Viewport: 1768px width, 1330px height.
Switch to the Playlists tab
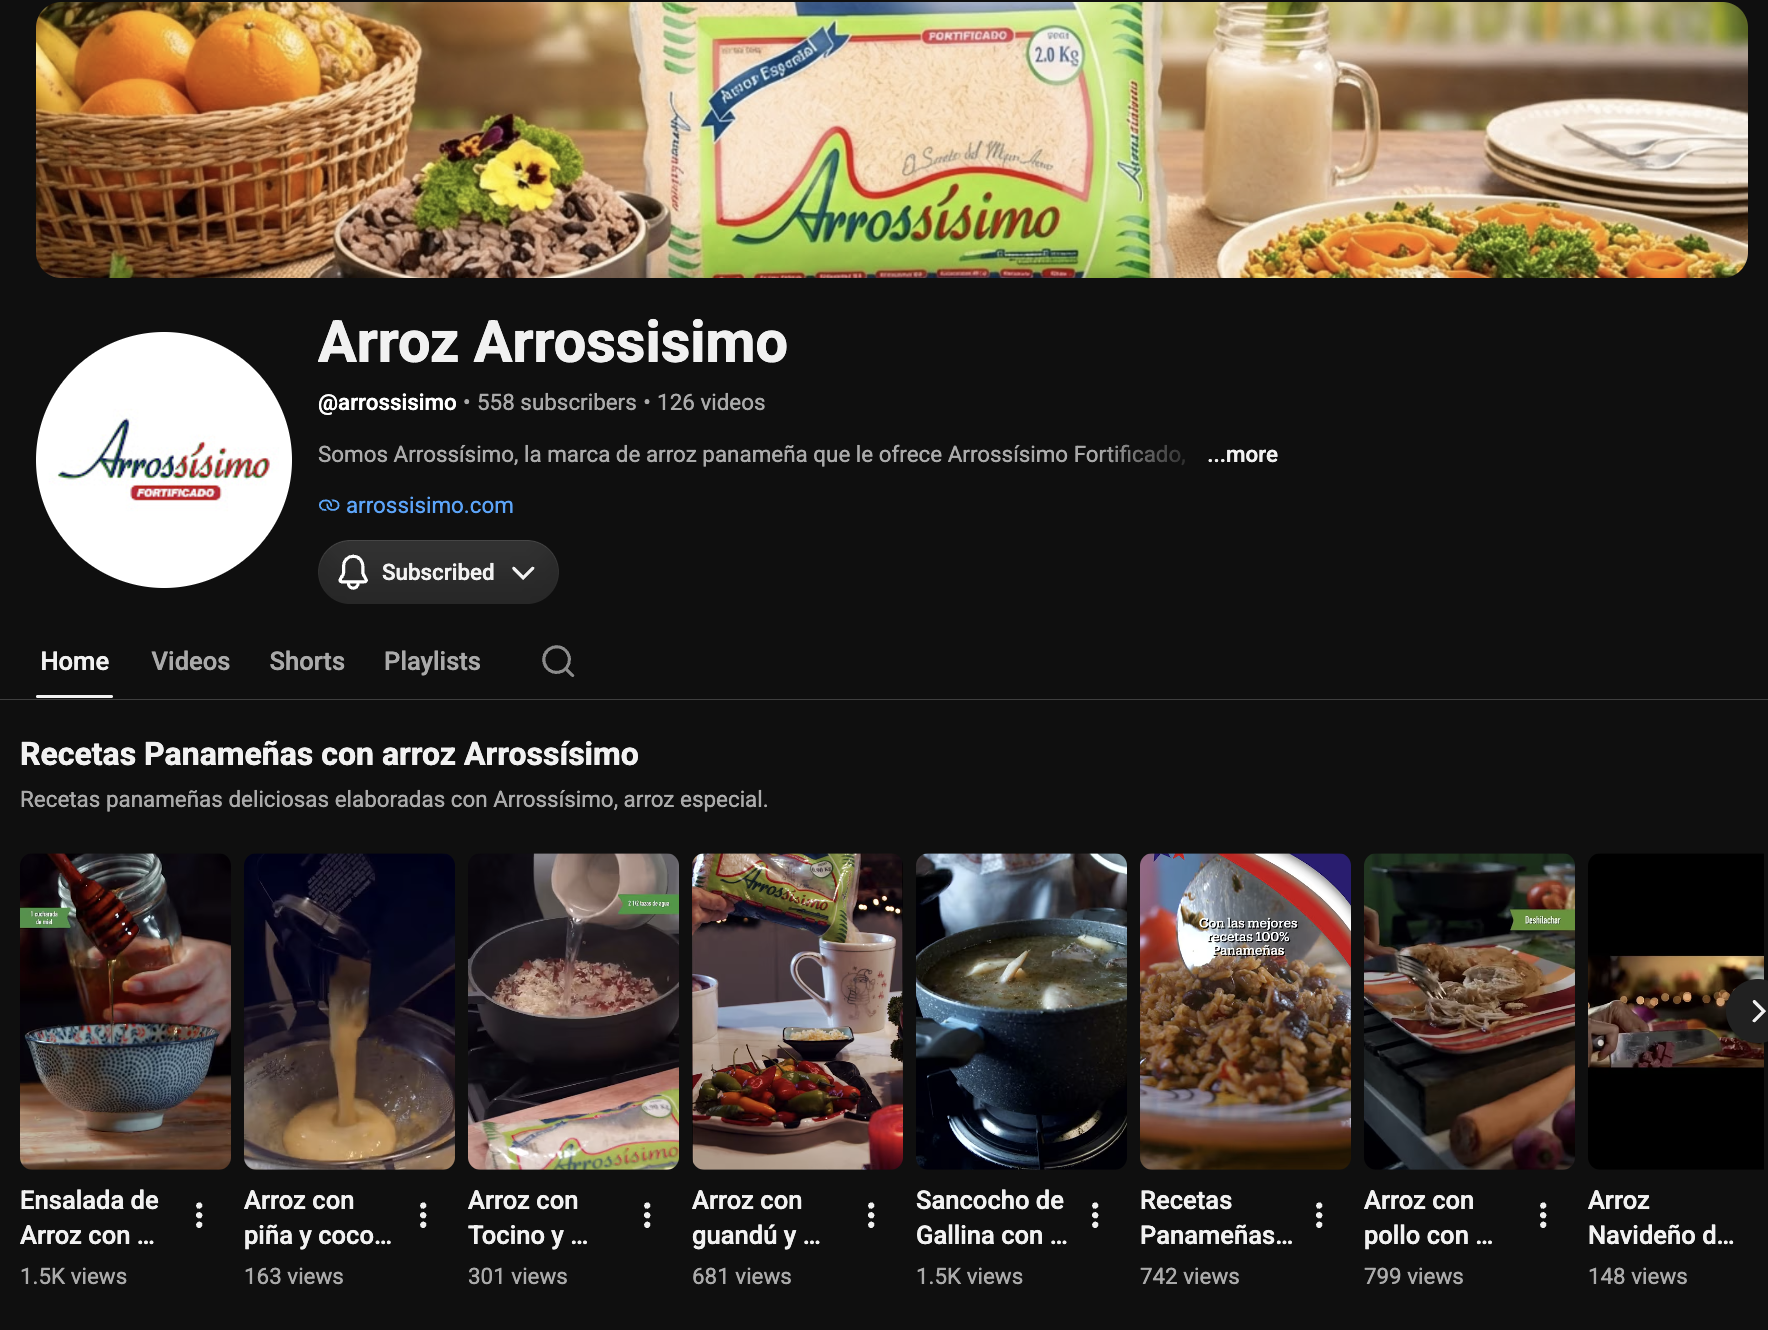[432, 661]
